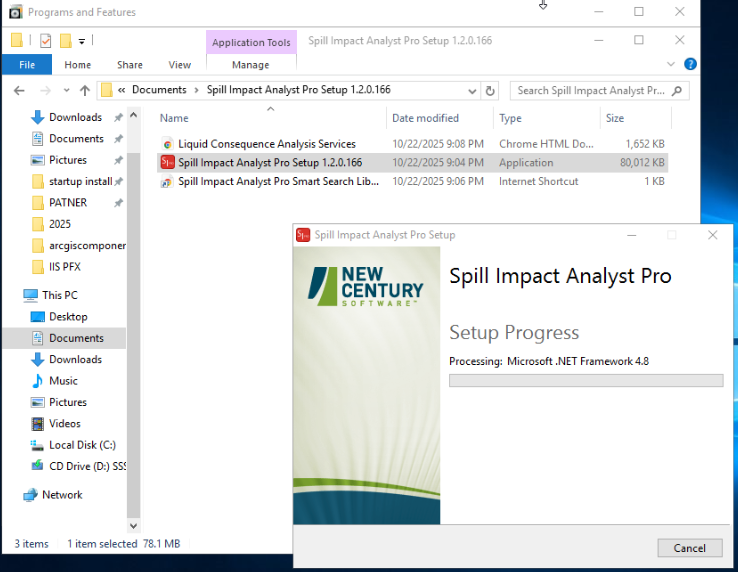Click Local Disk (C:) in navigation pane
Screen dimensions: 738x572
[82, 445]
